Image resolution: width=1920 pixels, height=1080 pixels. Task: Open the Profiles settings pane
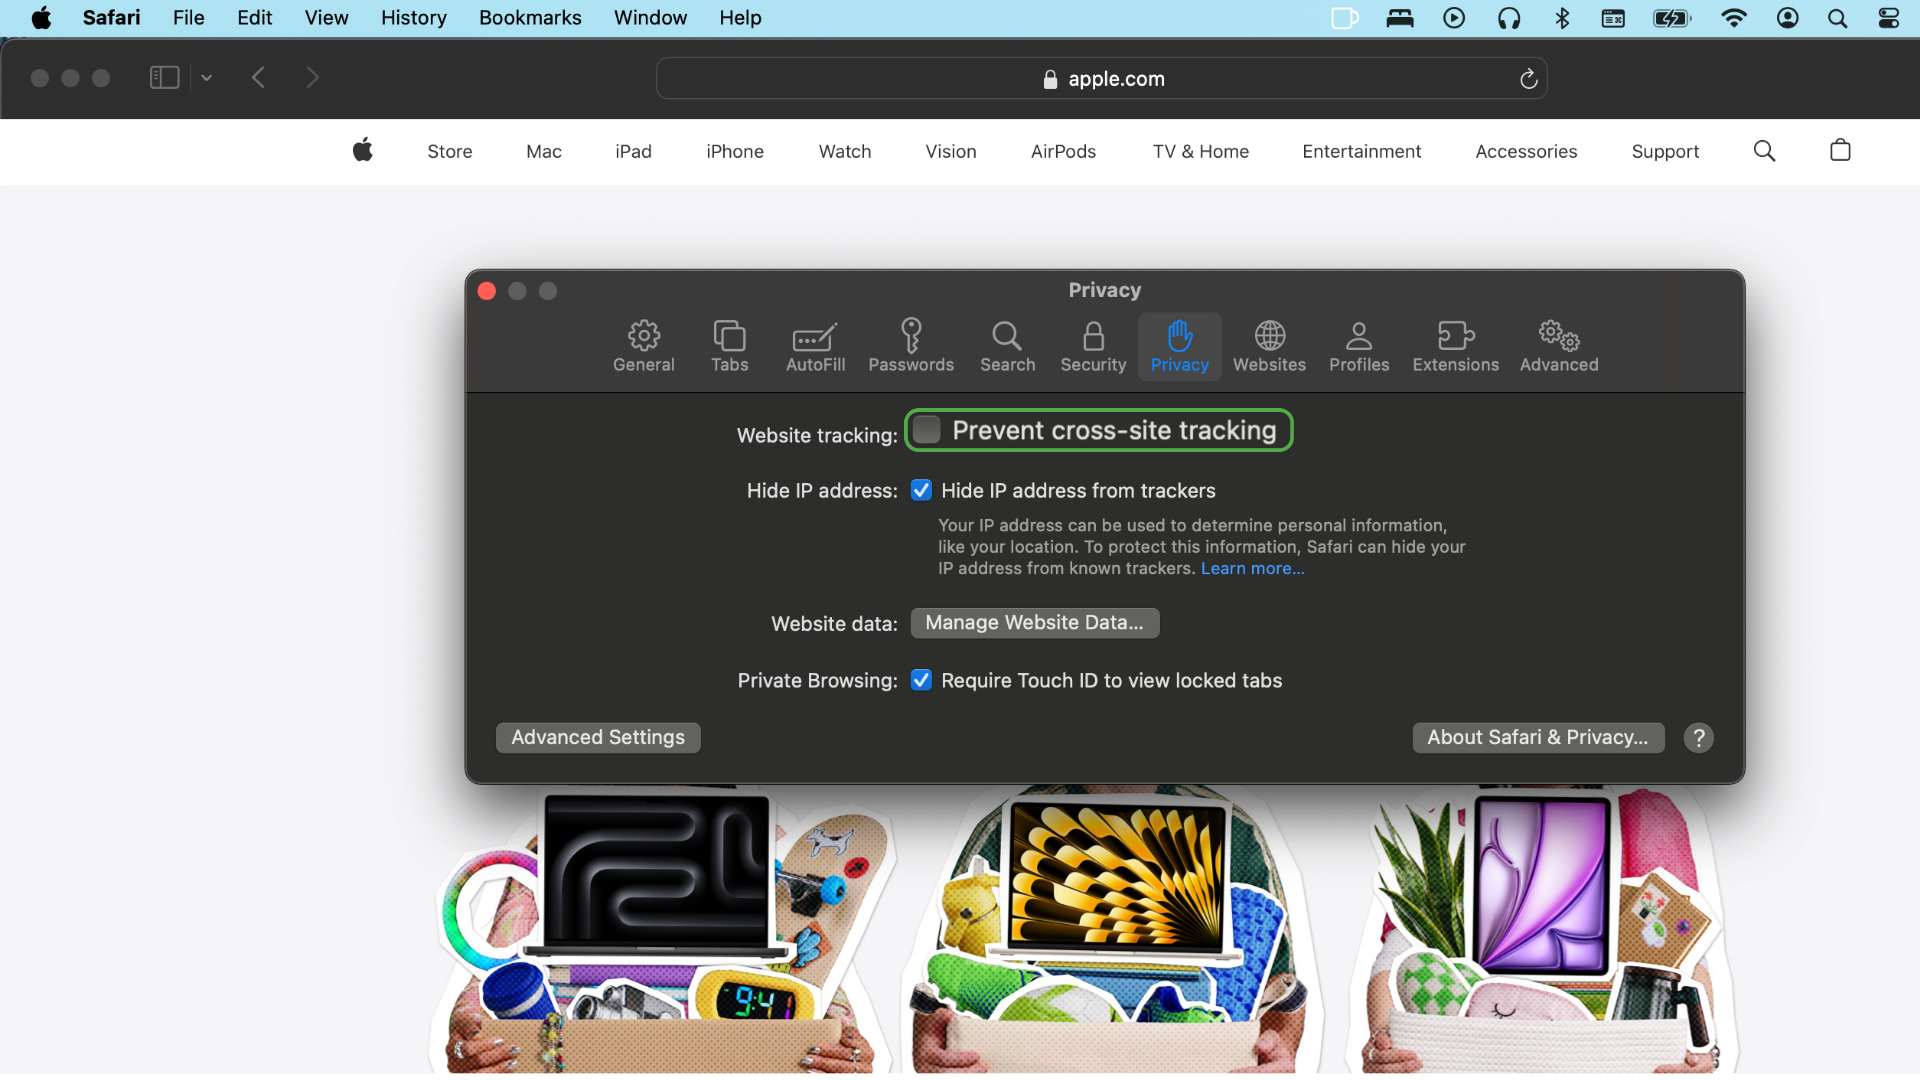pyautogui.click(x=1359, y=346)
